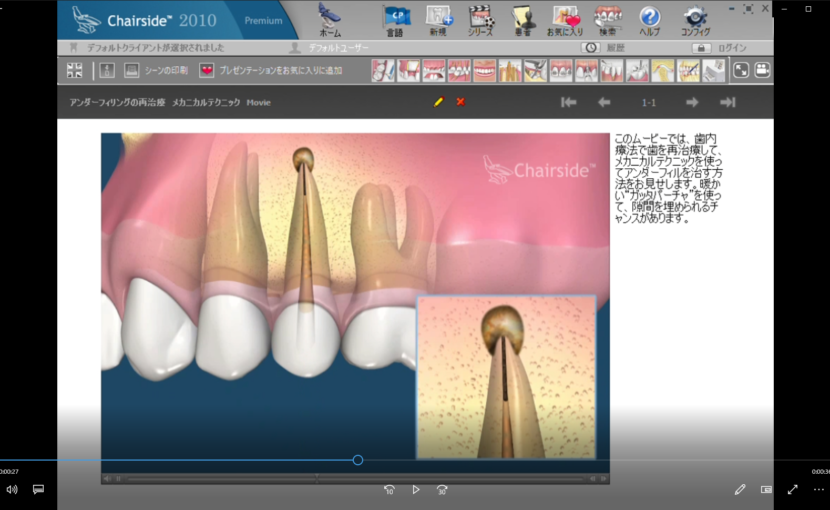Open the outer player more options ellipsis

point(819,490)
